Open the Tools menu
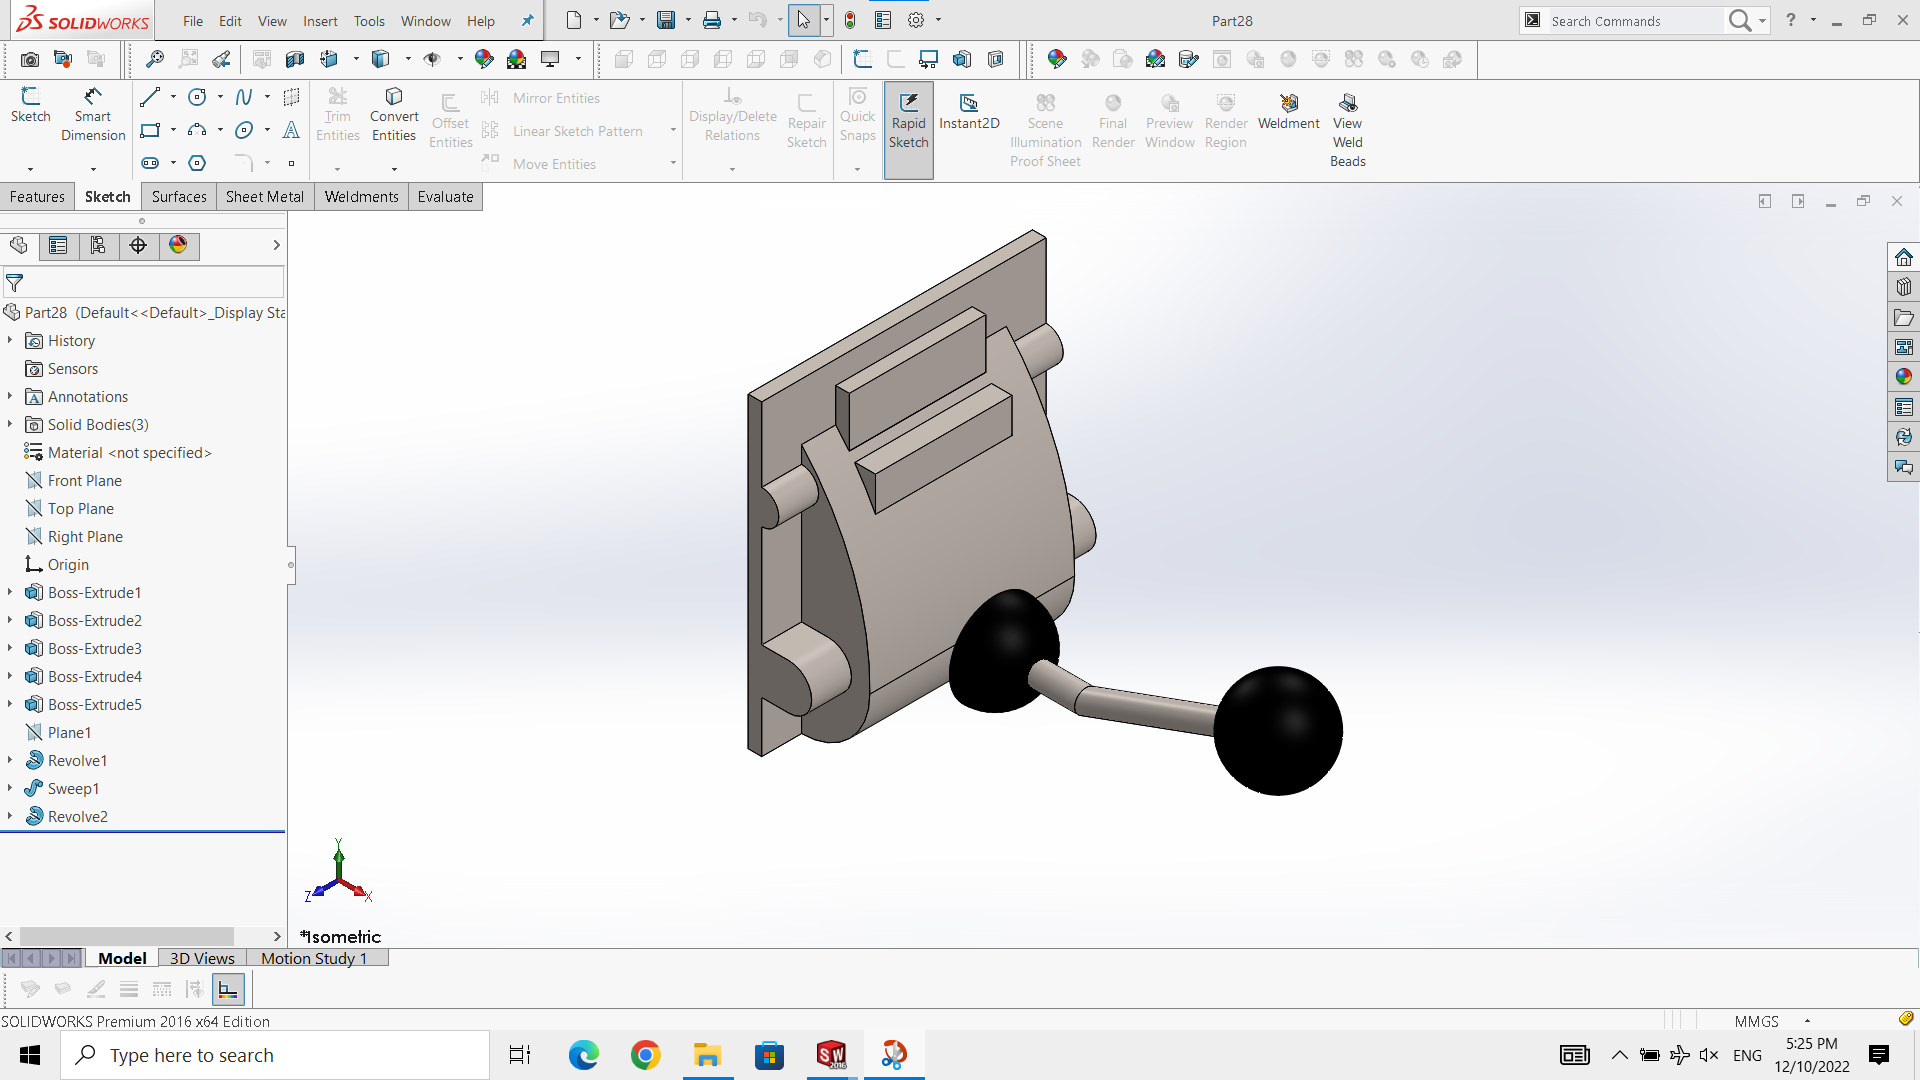Screen dimensions: 1920x1080 coord(369,21)
